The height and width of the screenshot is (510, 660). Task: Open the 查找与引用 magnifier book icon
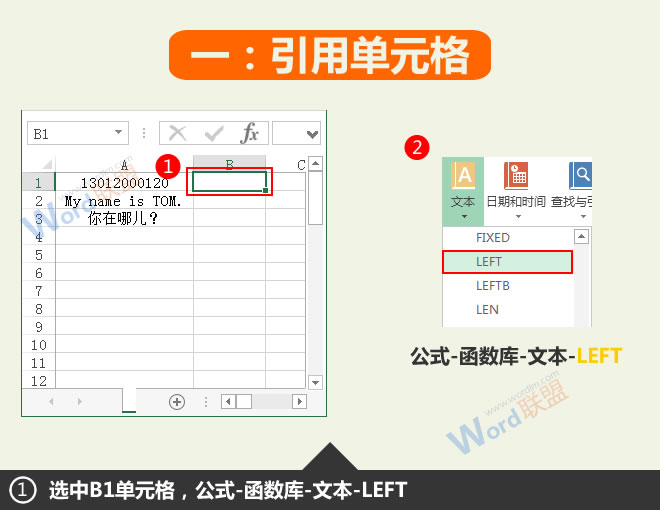click(580, 175)
